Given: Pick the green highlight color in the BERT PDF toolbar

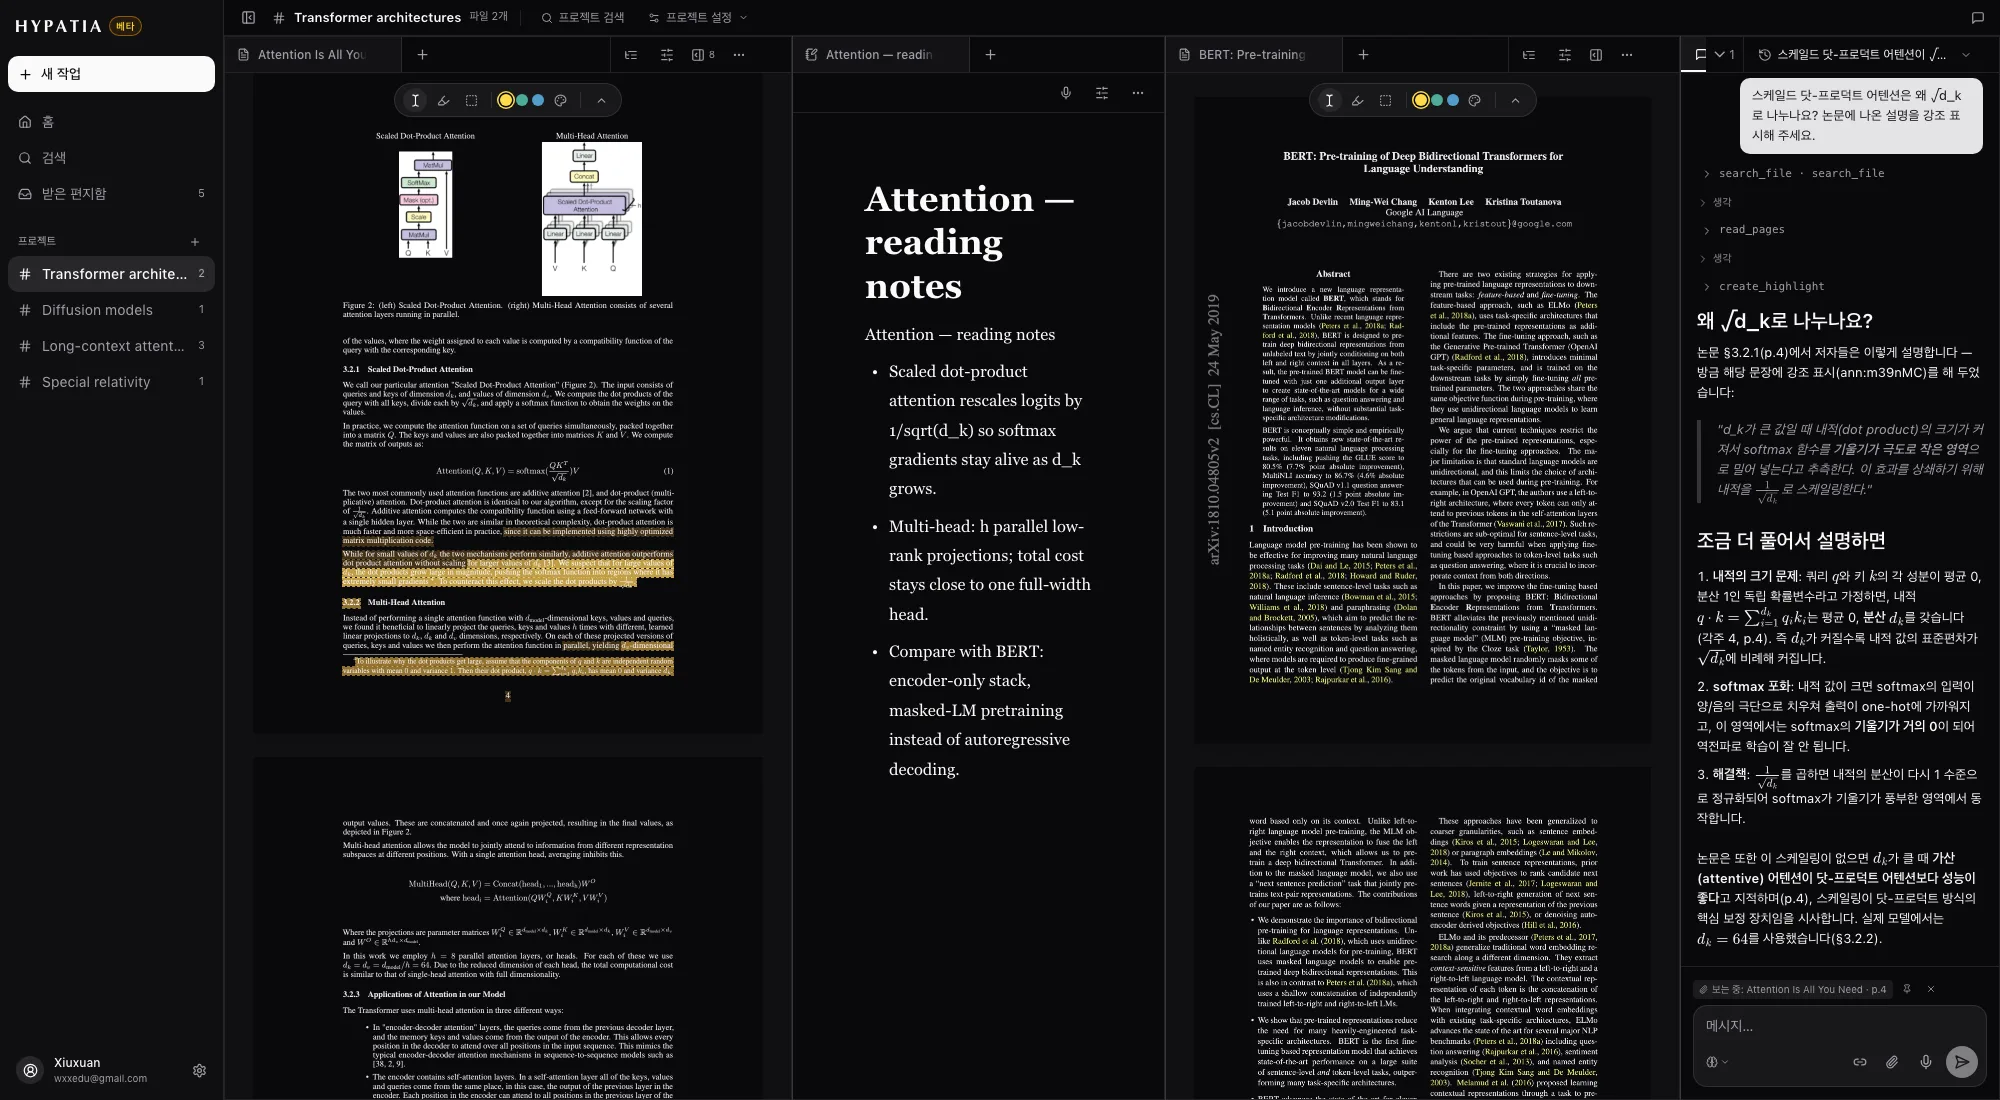Looking at the screenshot, I should pyautogui.click(x=1436, y=100).
